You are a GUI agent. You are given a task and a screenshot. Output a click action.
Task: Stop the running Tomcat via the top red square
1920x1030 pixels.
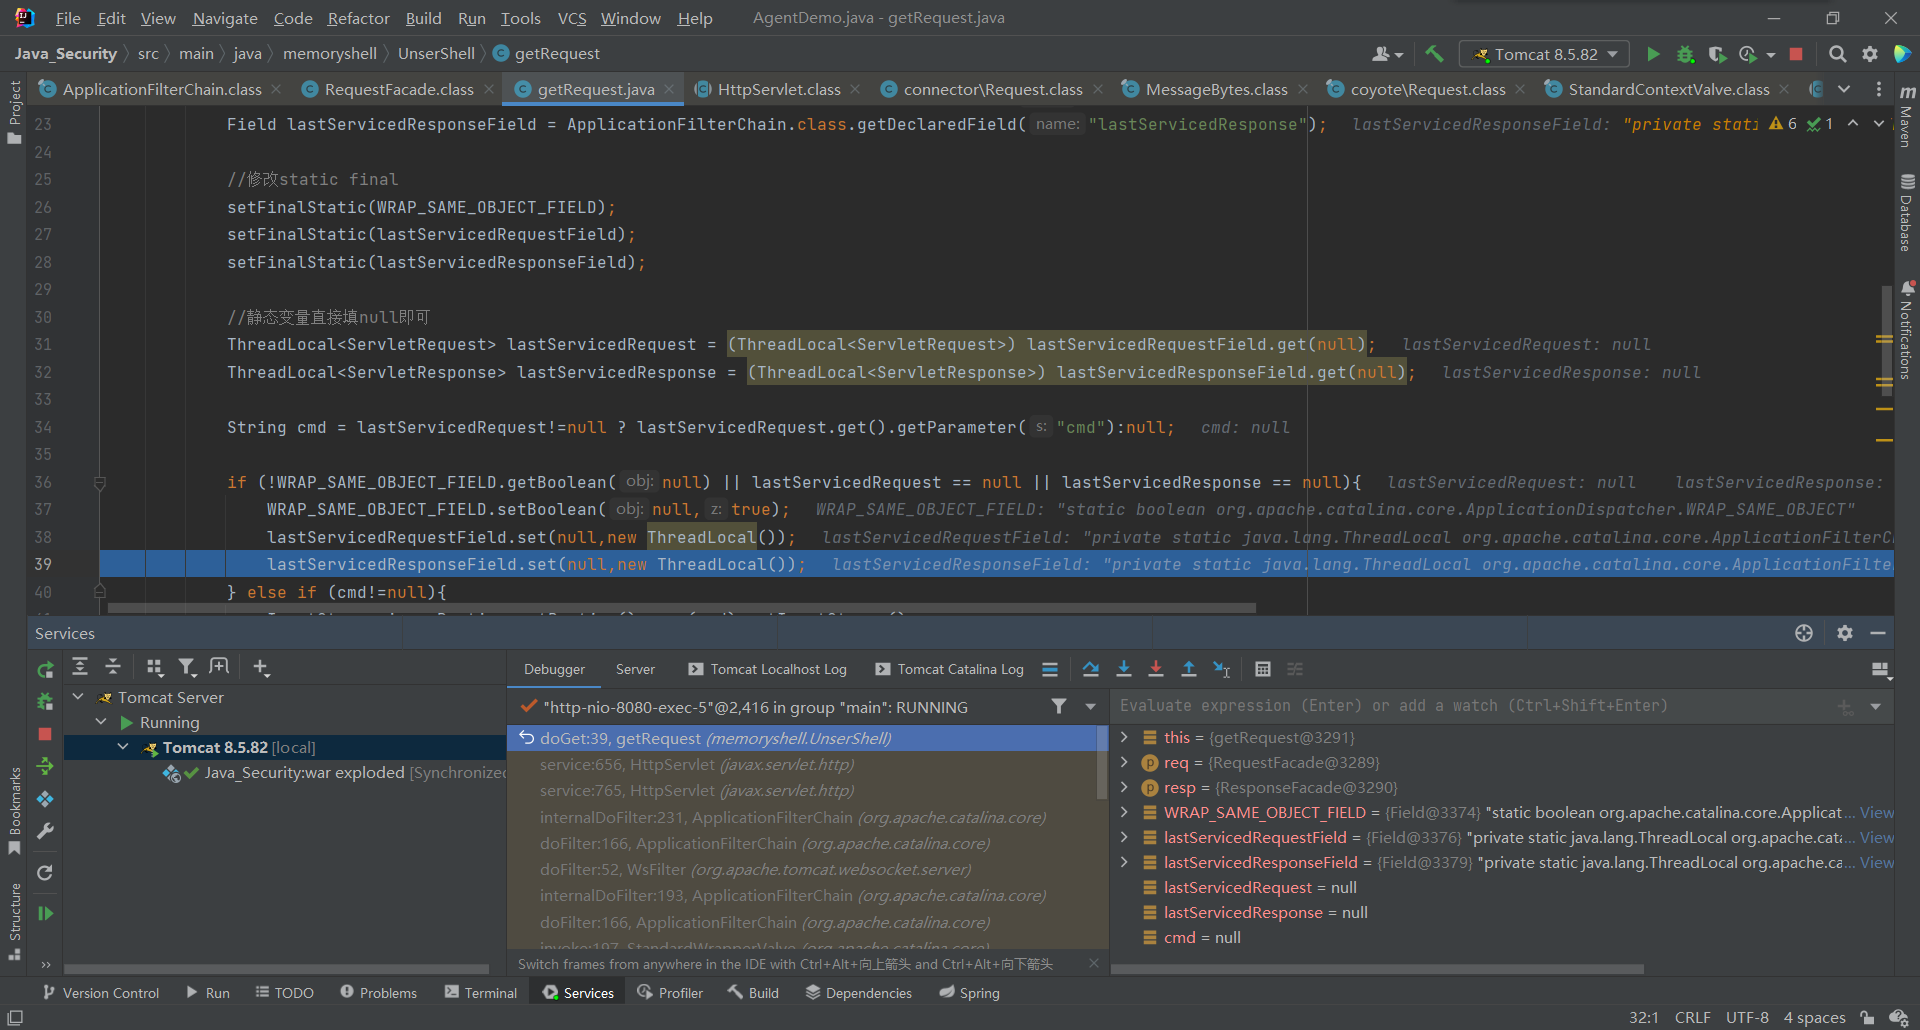tap(1796, 54)
